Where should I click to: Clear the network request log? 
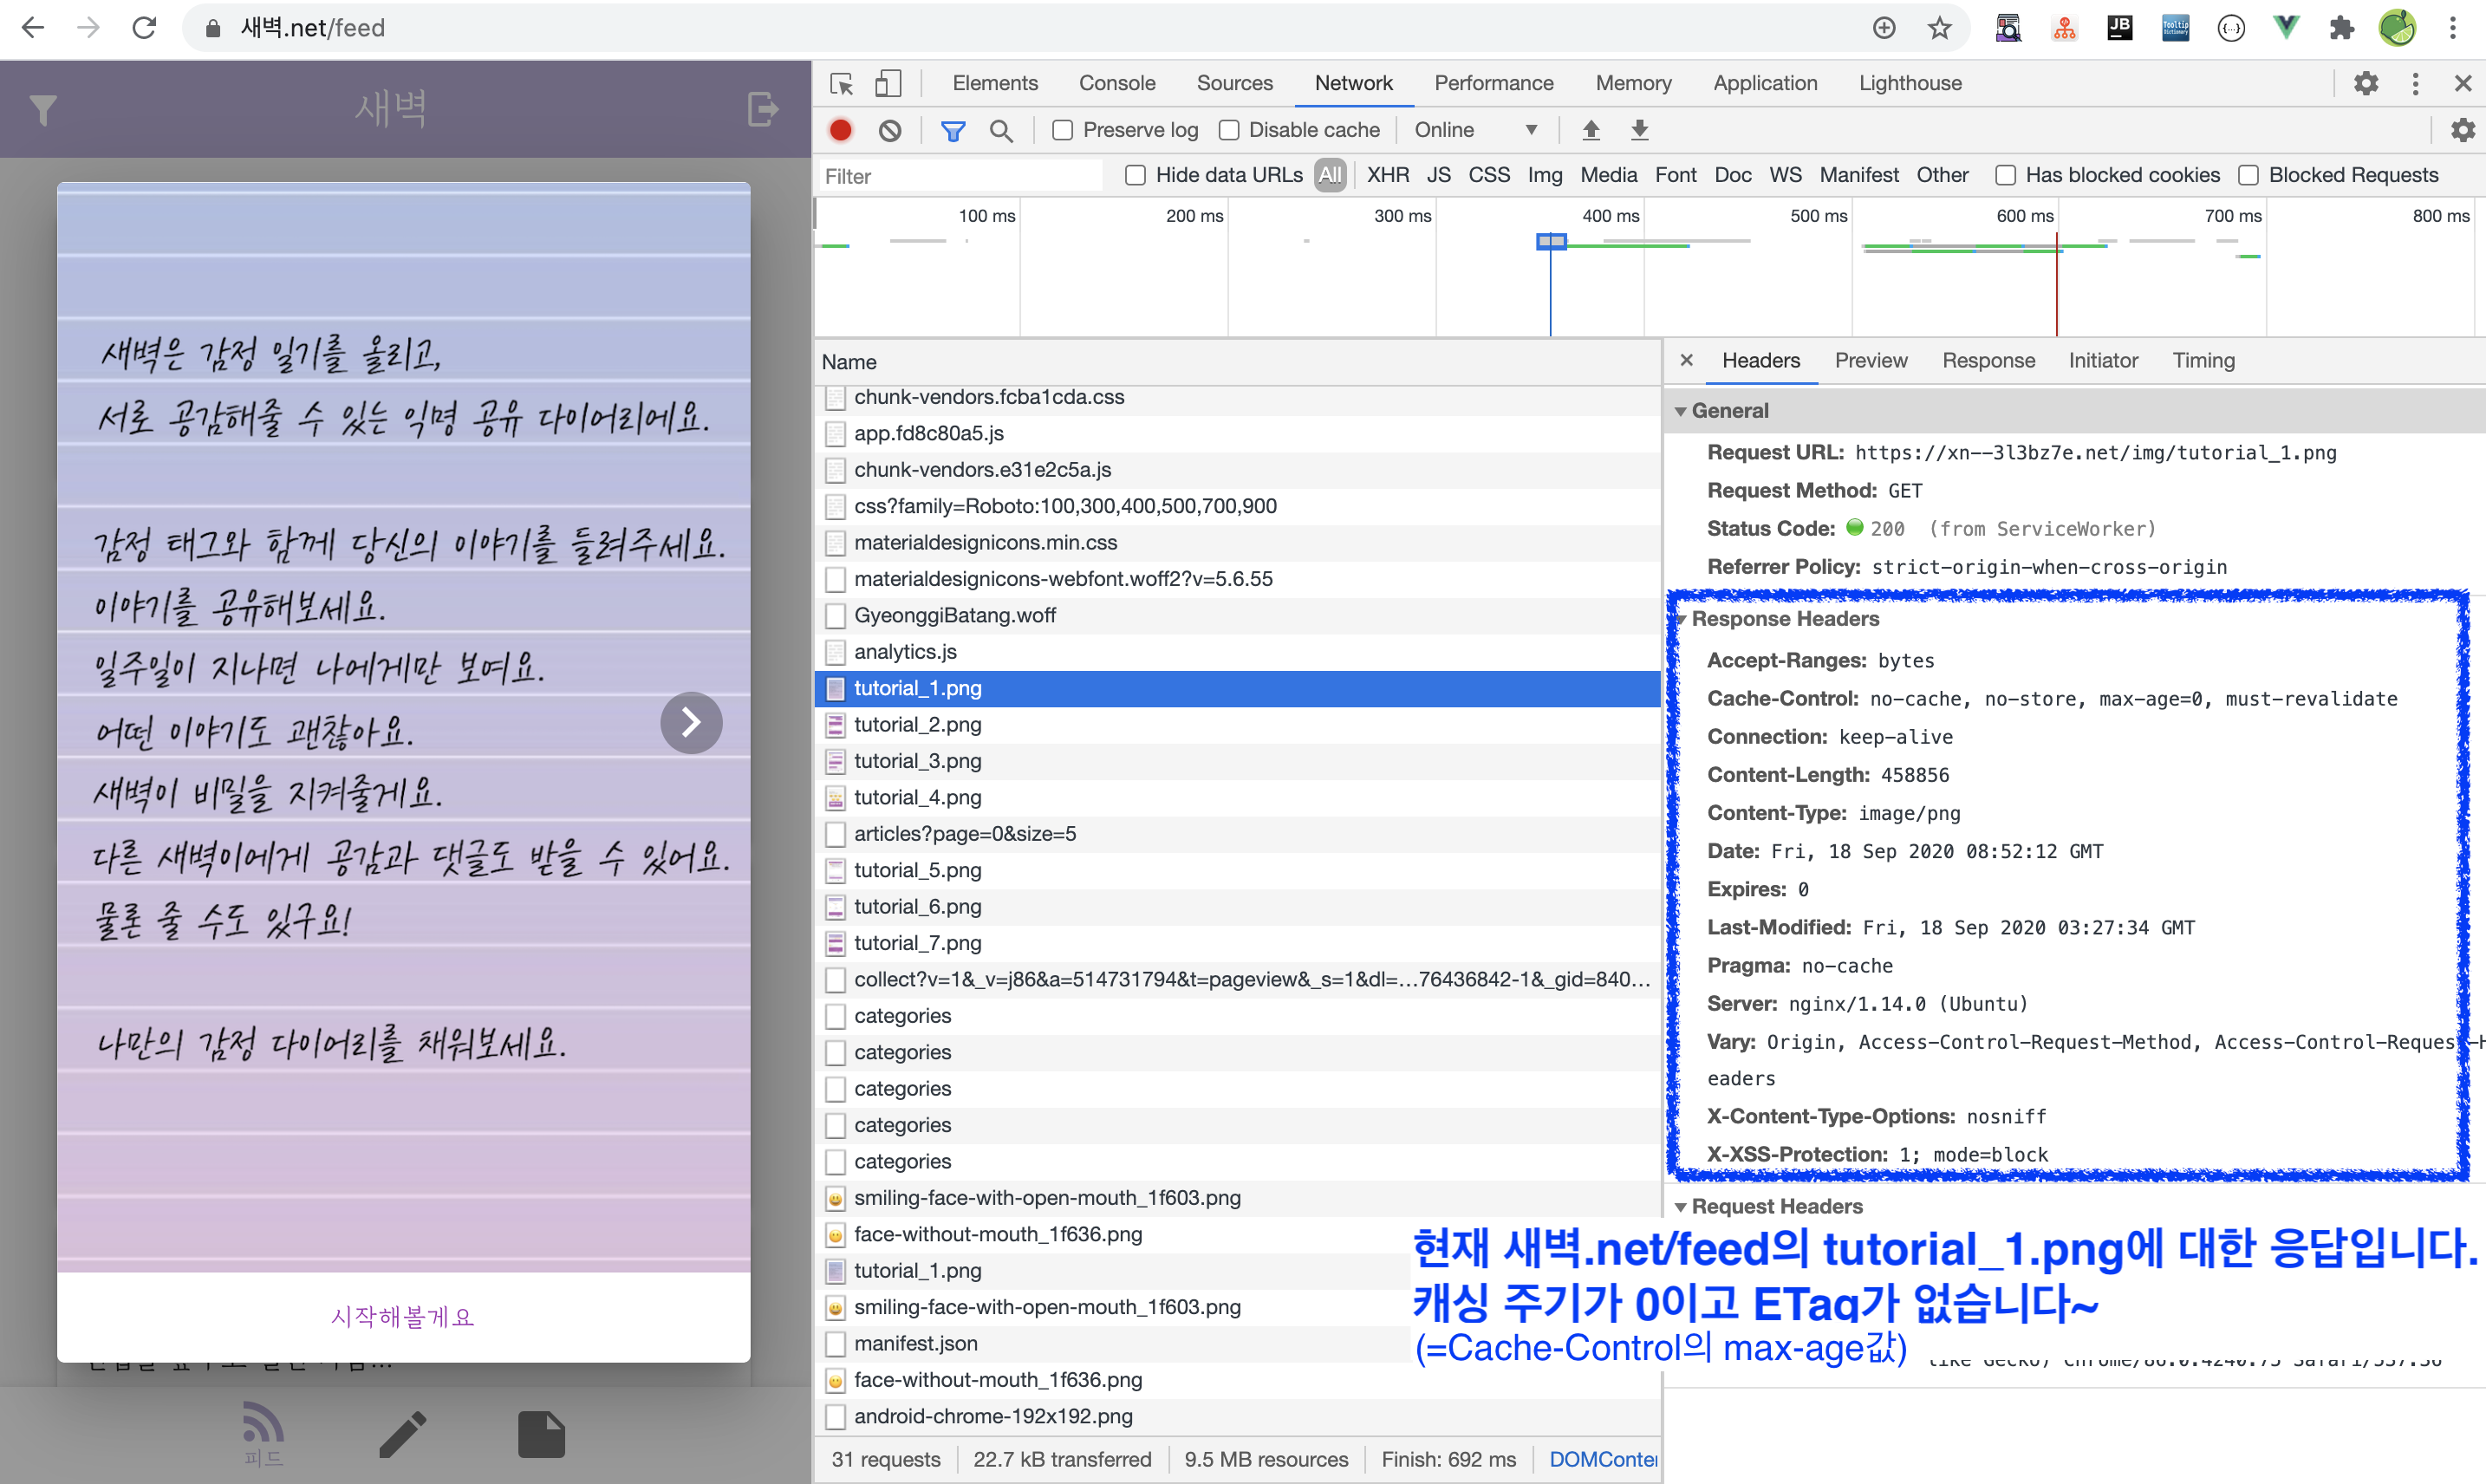pos(889,130)
